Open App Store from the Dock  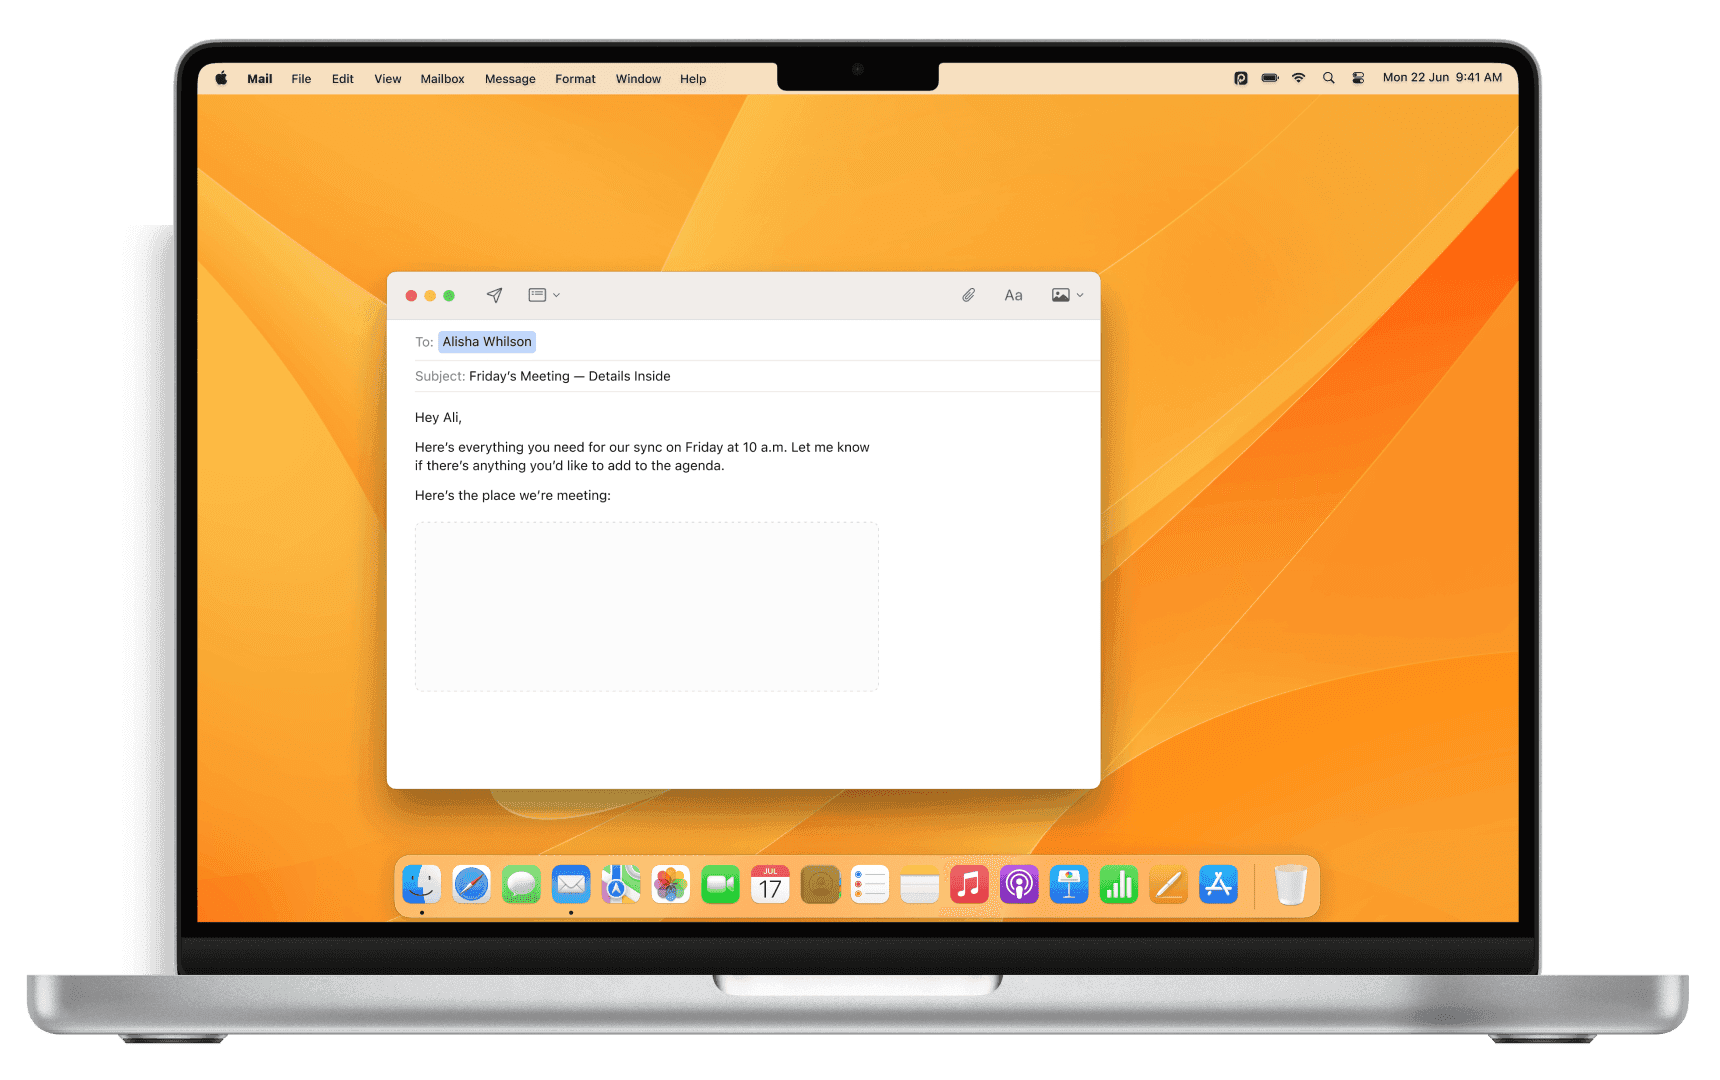pos(1218,885)
